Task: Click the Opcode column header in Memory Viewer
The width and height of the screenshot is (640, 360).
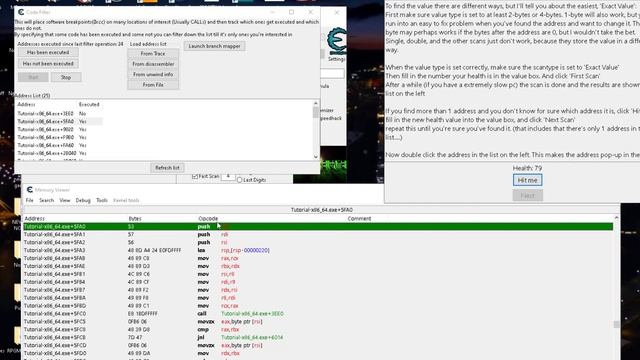Action: pyautogui.click(x=208, y=219)
